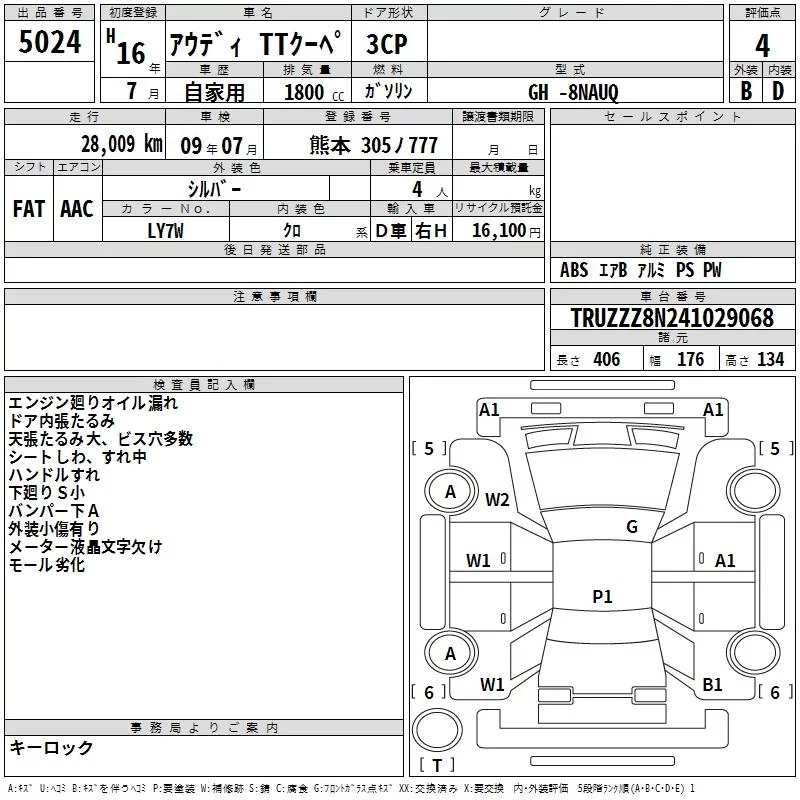800x800 pixels.
Task: Select the unmarked rear-right wheel circle
Action: point(754,653)
